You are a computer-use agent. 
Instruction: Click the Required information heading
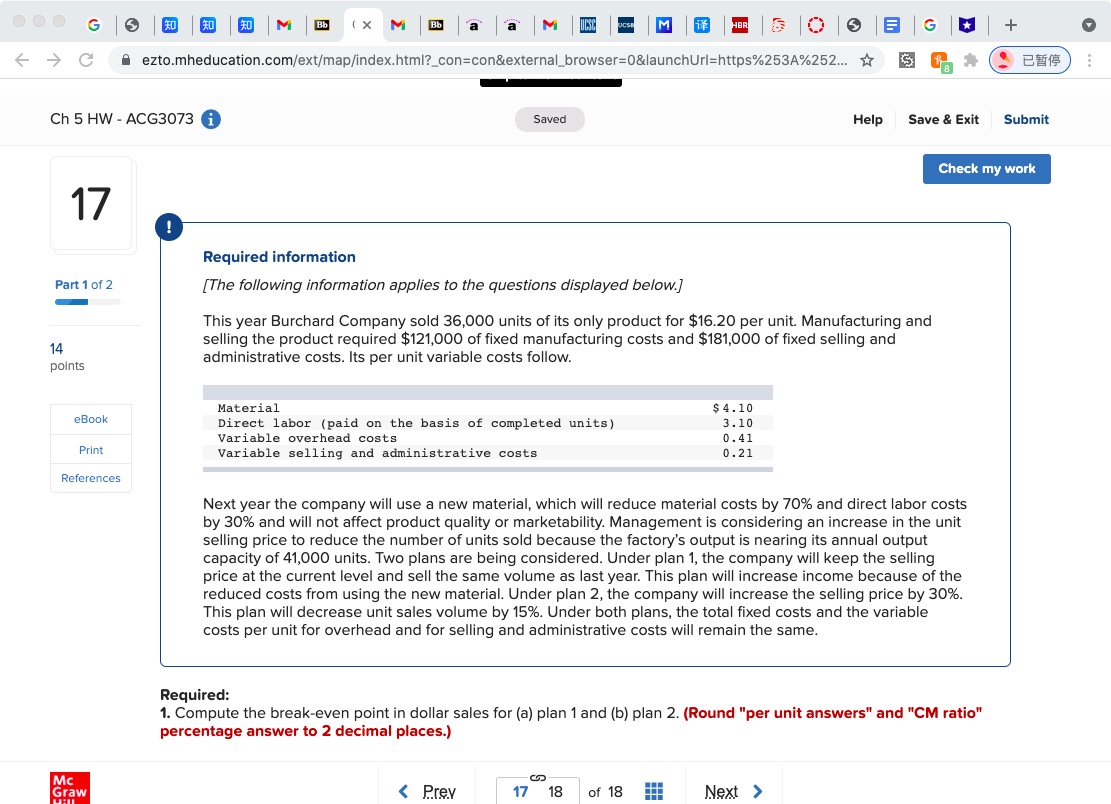(x=279, y=257)
